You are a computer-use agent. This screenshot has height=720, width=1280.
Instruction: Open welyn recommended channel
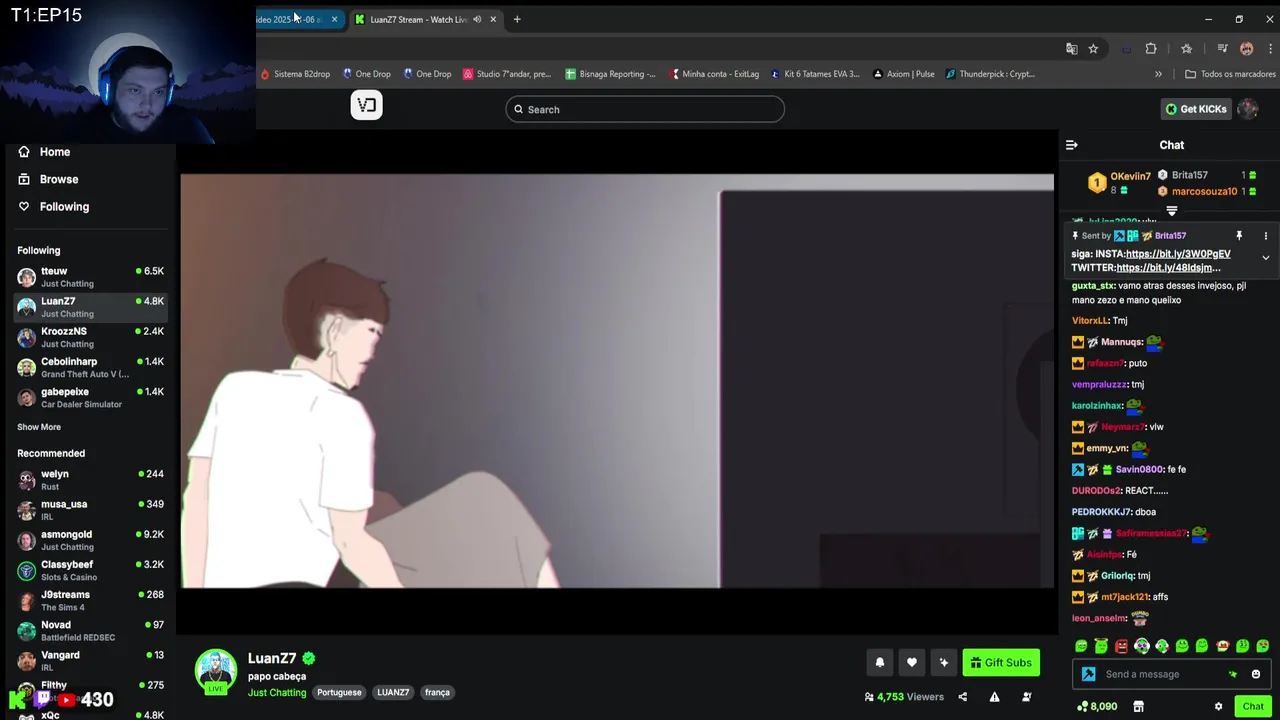(90, 480)
